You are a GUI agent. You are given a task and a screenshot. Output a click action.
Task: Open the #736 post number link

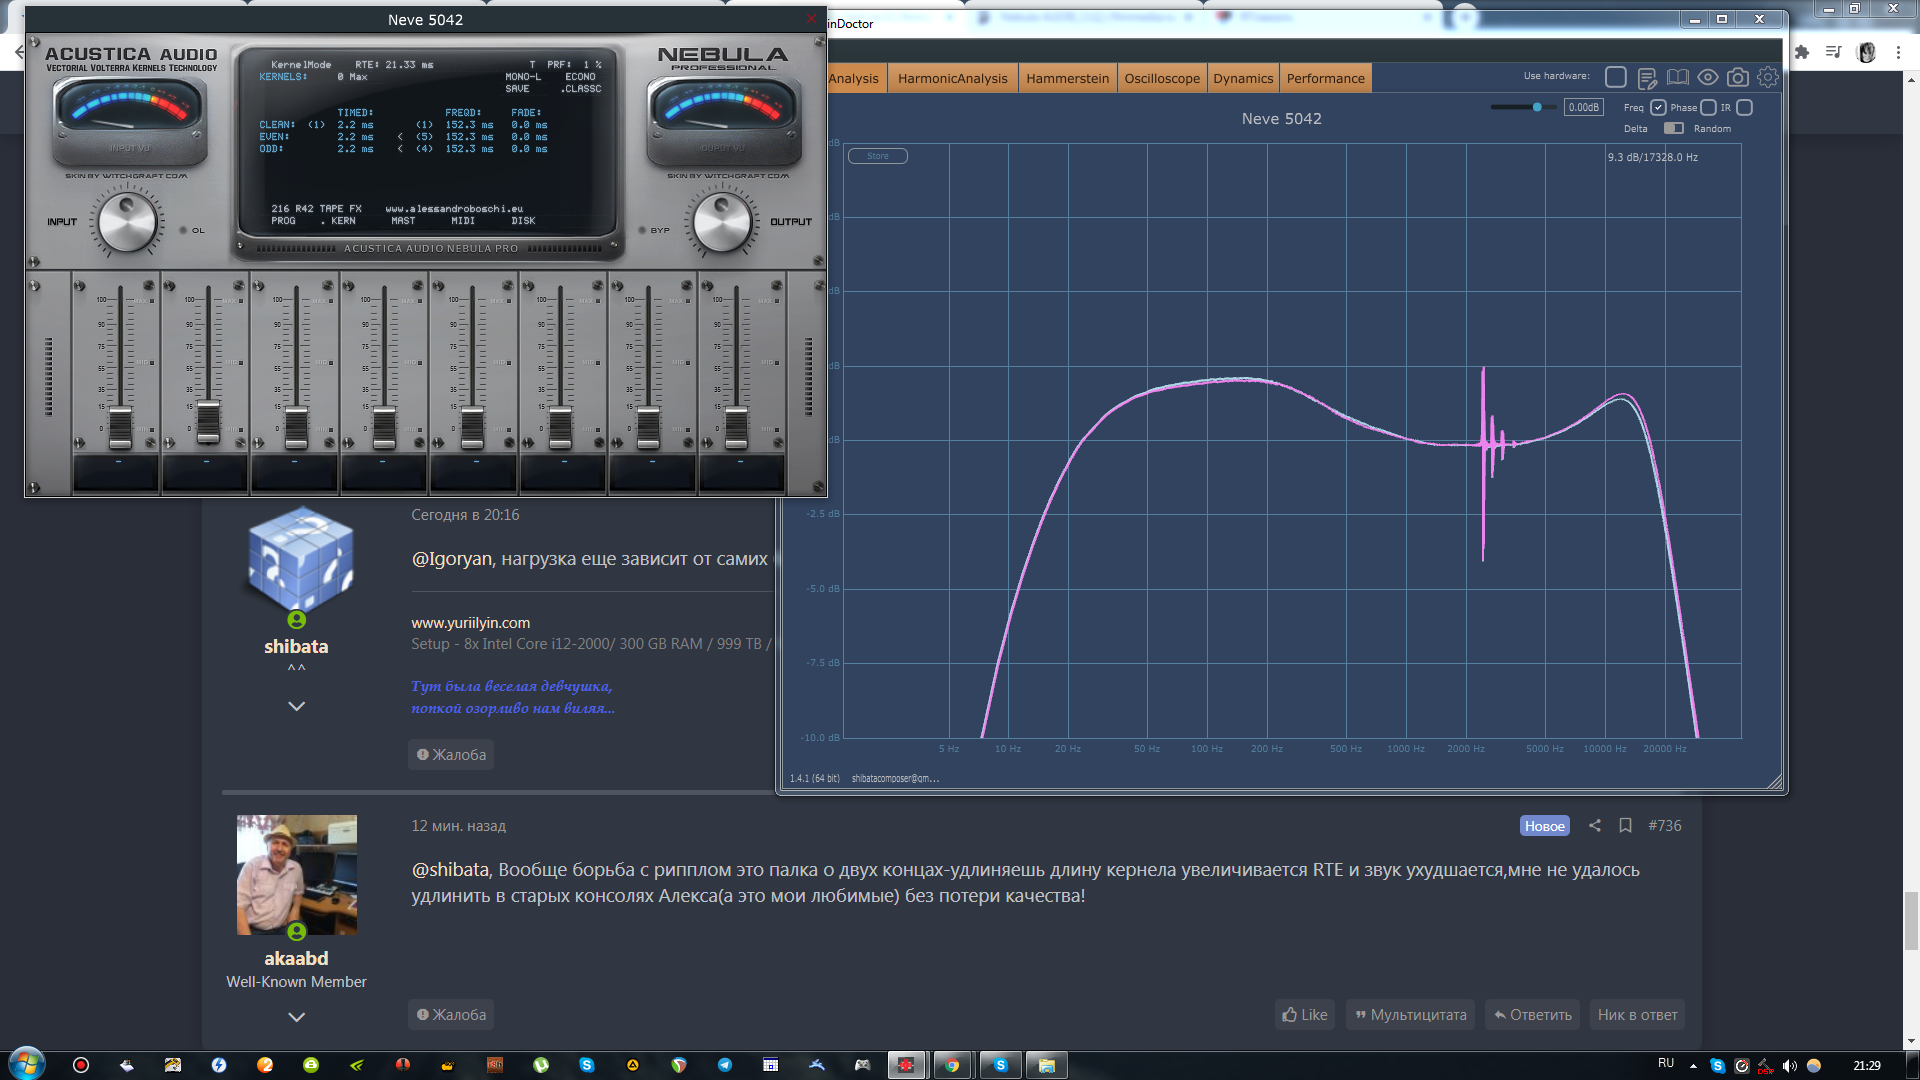[1665, 826]
